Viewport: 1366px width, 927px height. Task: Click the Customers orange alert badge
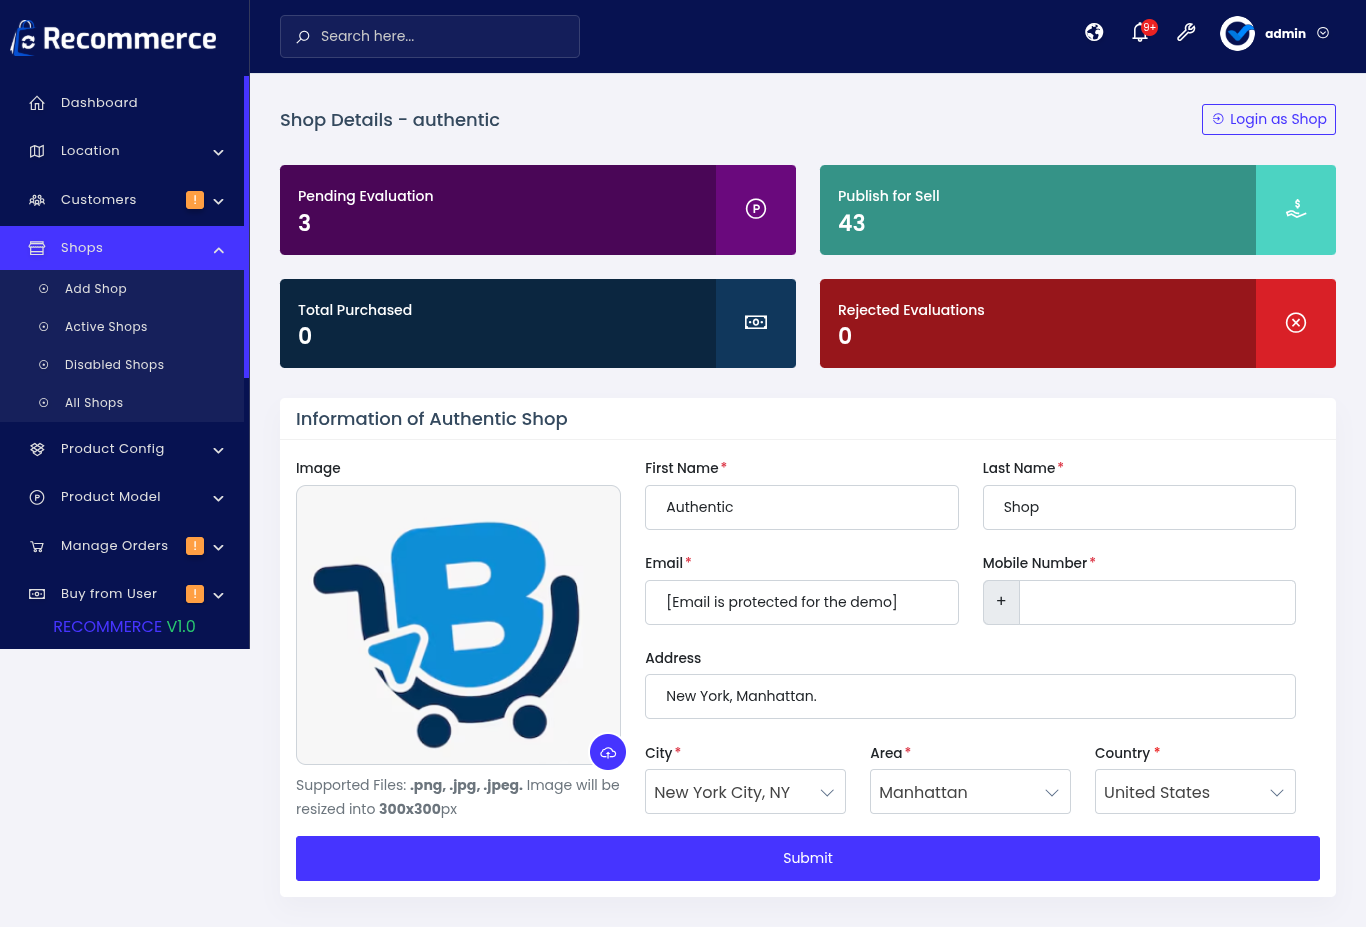point(195,200)
